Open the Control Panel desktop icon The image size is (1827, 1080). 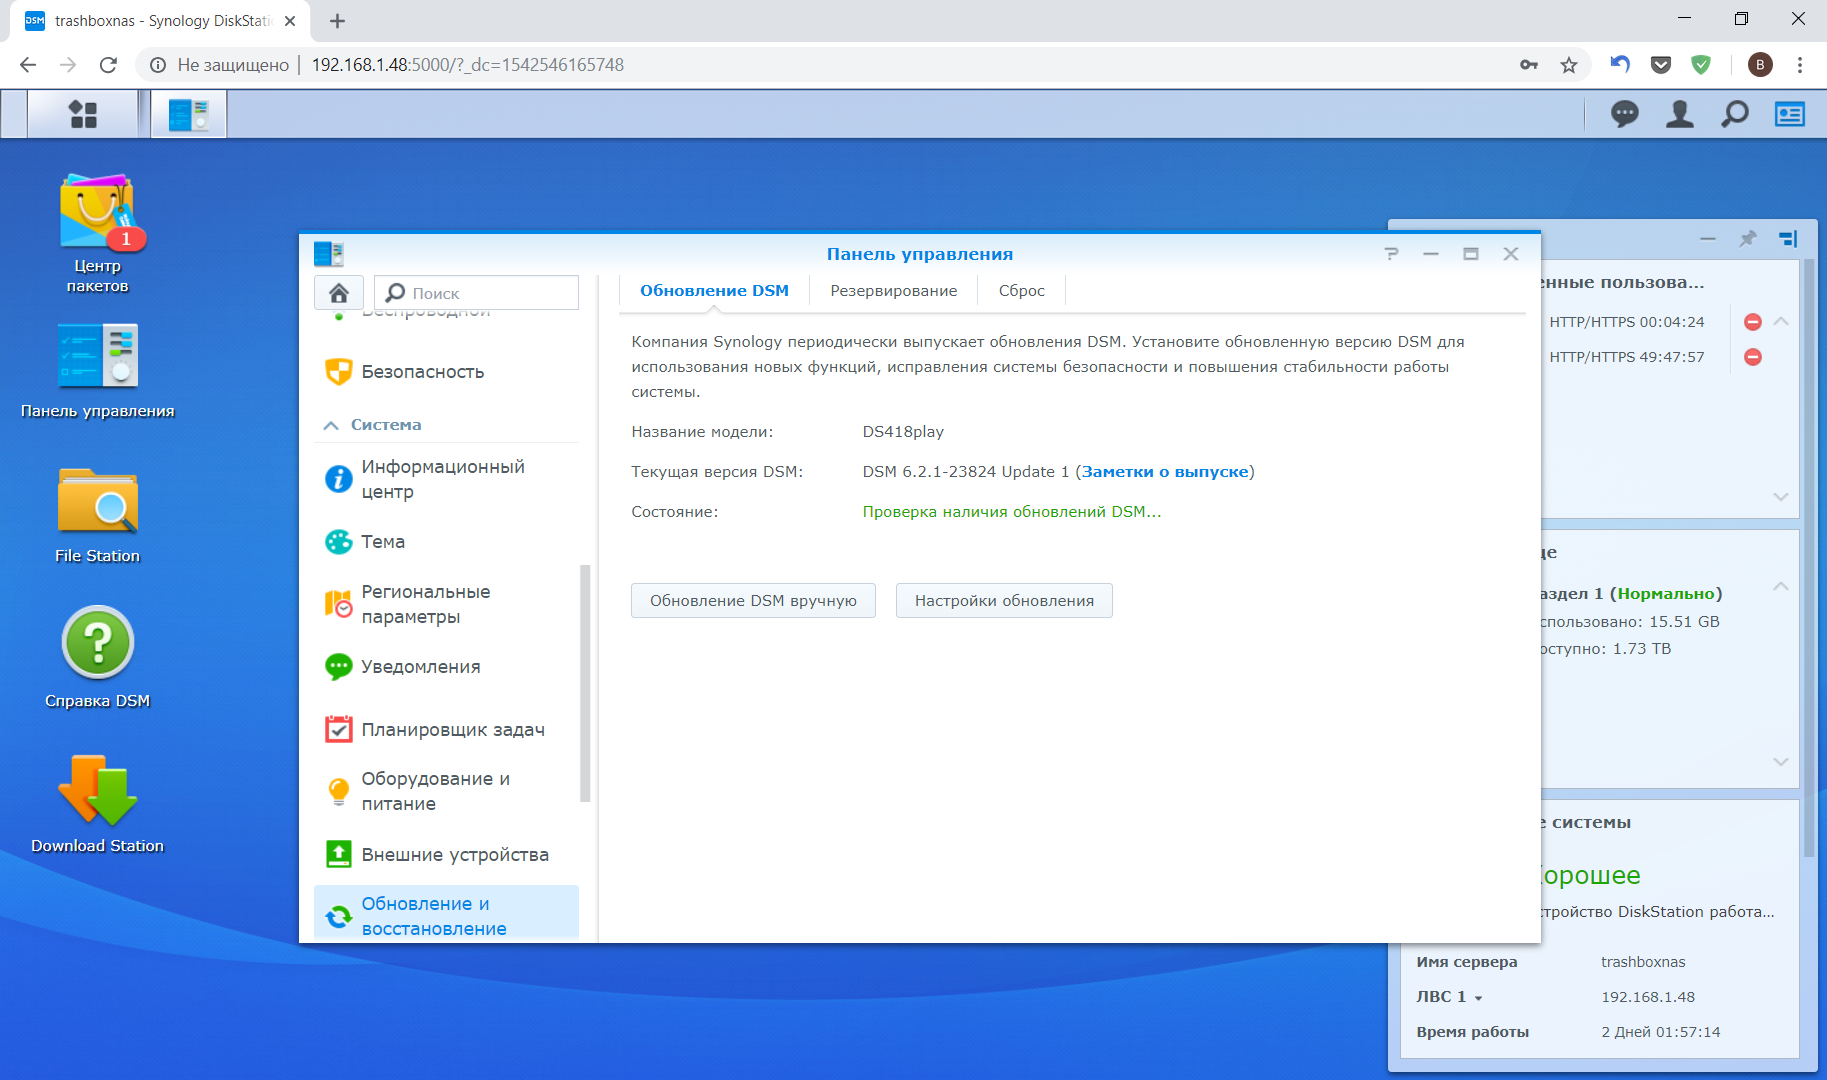pos(98,371)
